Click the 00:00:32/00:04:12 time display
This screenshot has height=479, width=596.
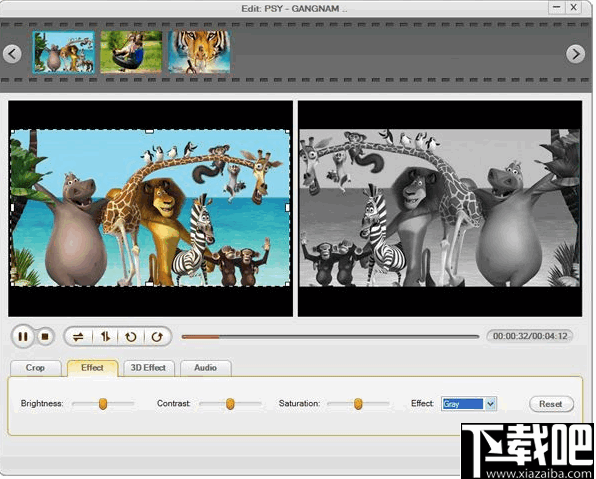click(x=530, y=336)
